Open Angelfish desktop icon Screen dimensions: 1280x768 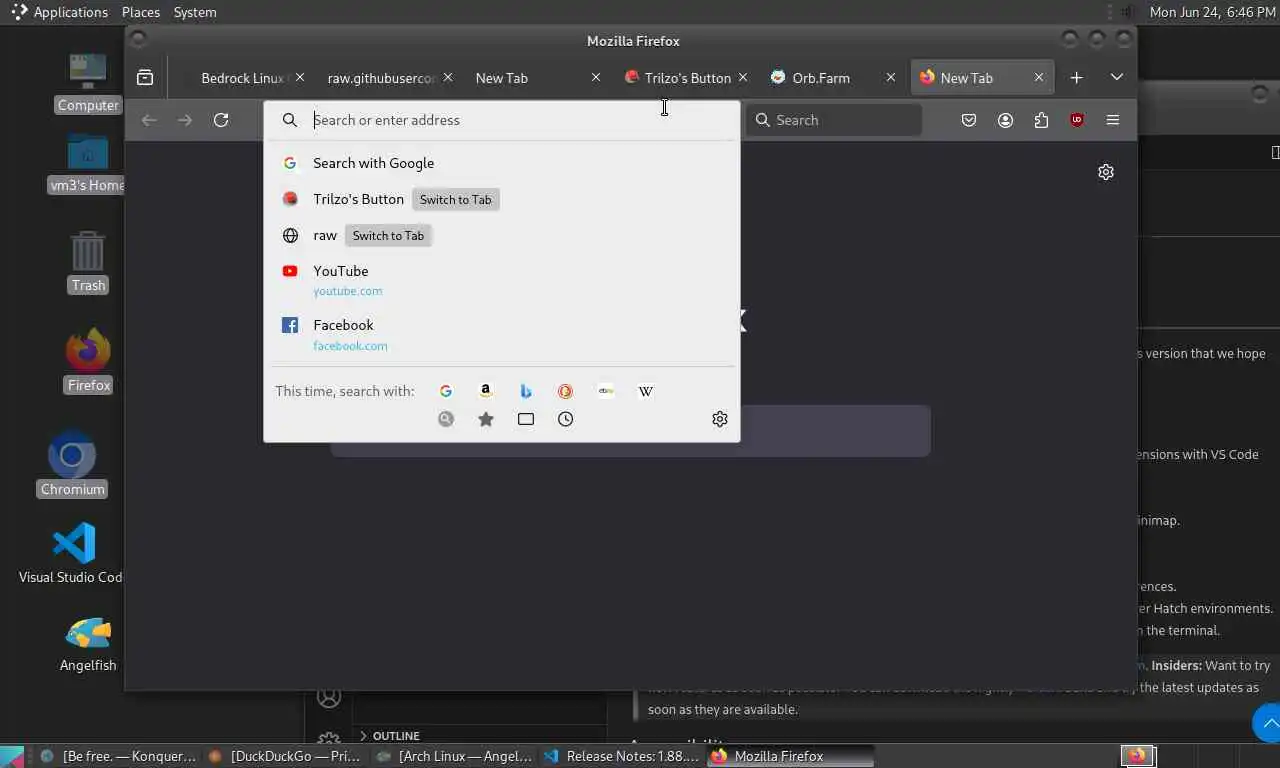pyautogui.click(x=88, y=643)
